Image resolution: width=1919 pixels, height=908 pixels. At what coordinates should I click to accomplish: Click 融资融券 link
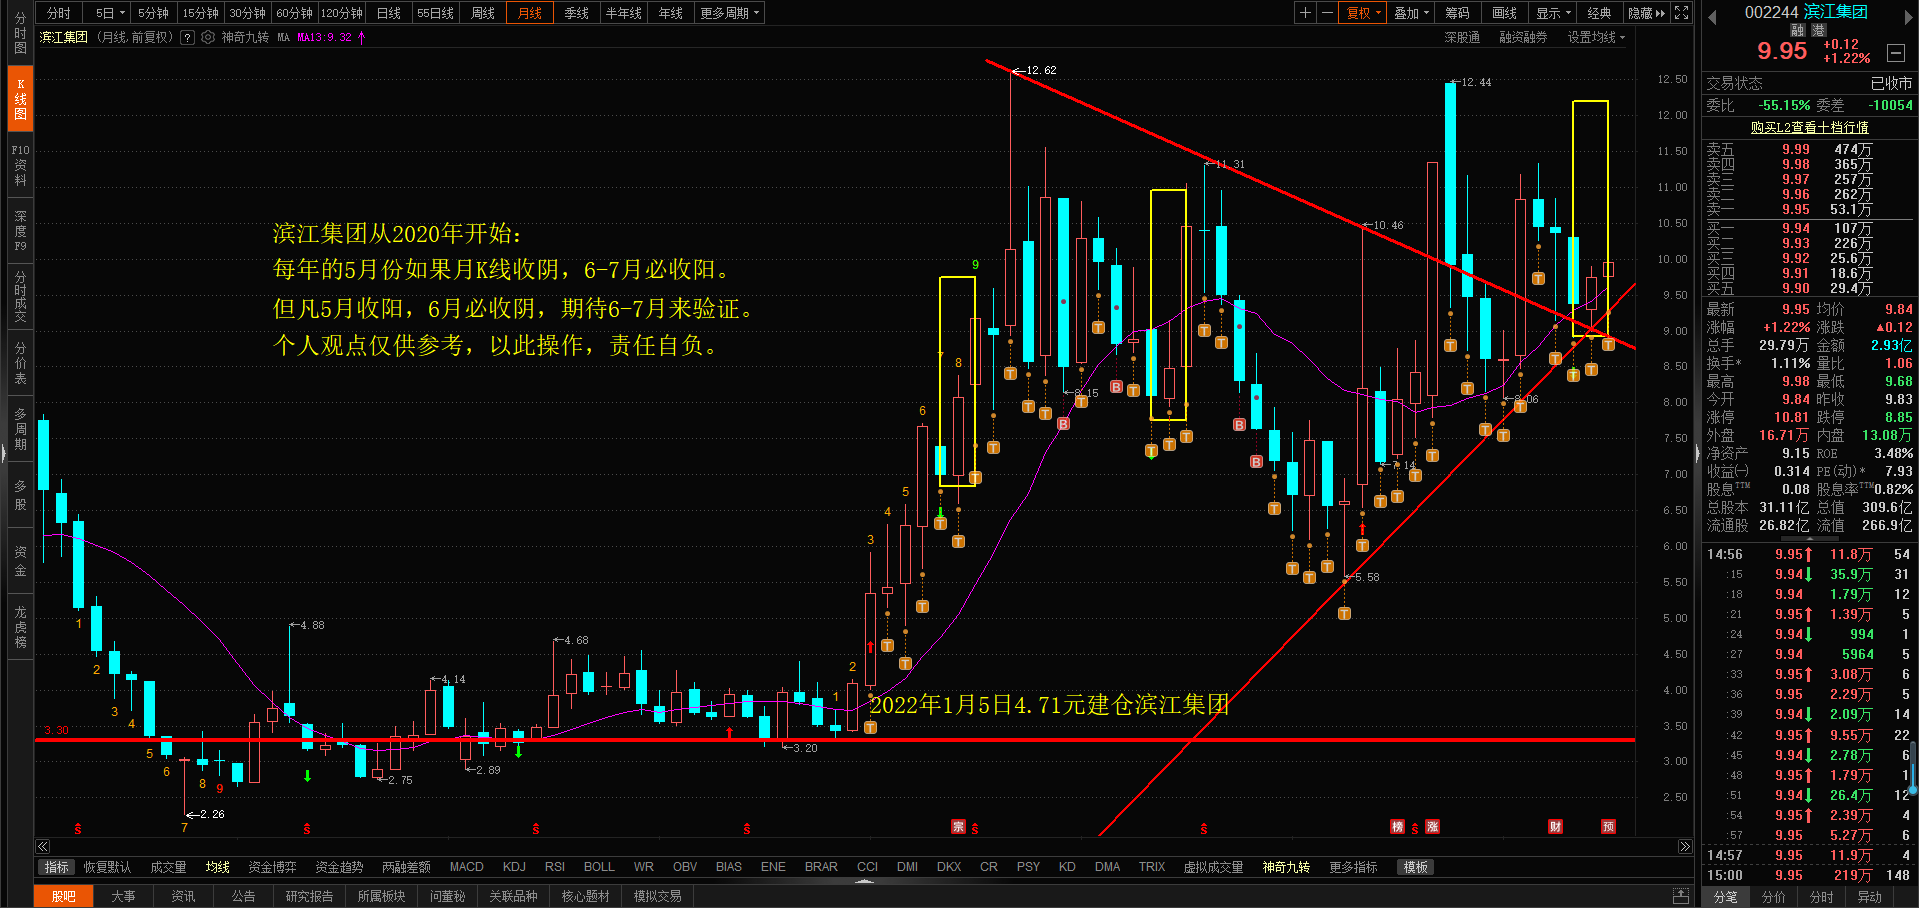pyautogui.click(x=1523, y=37)
